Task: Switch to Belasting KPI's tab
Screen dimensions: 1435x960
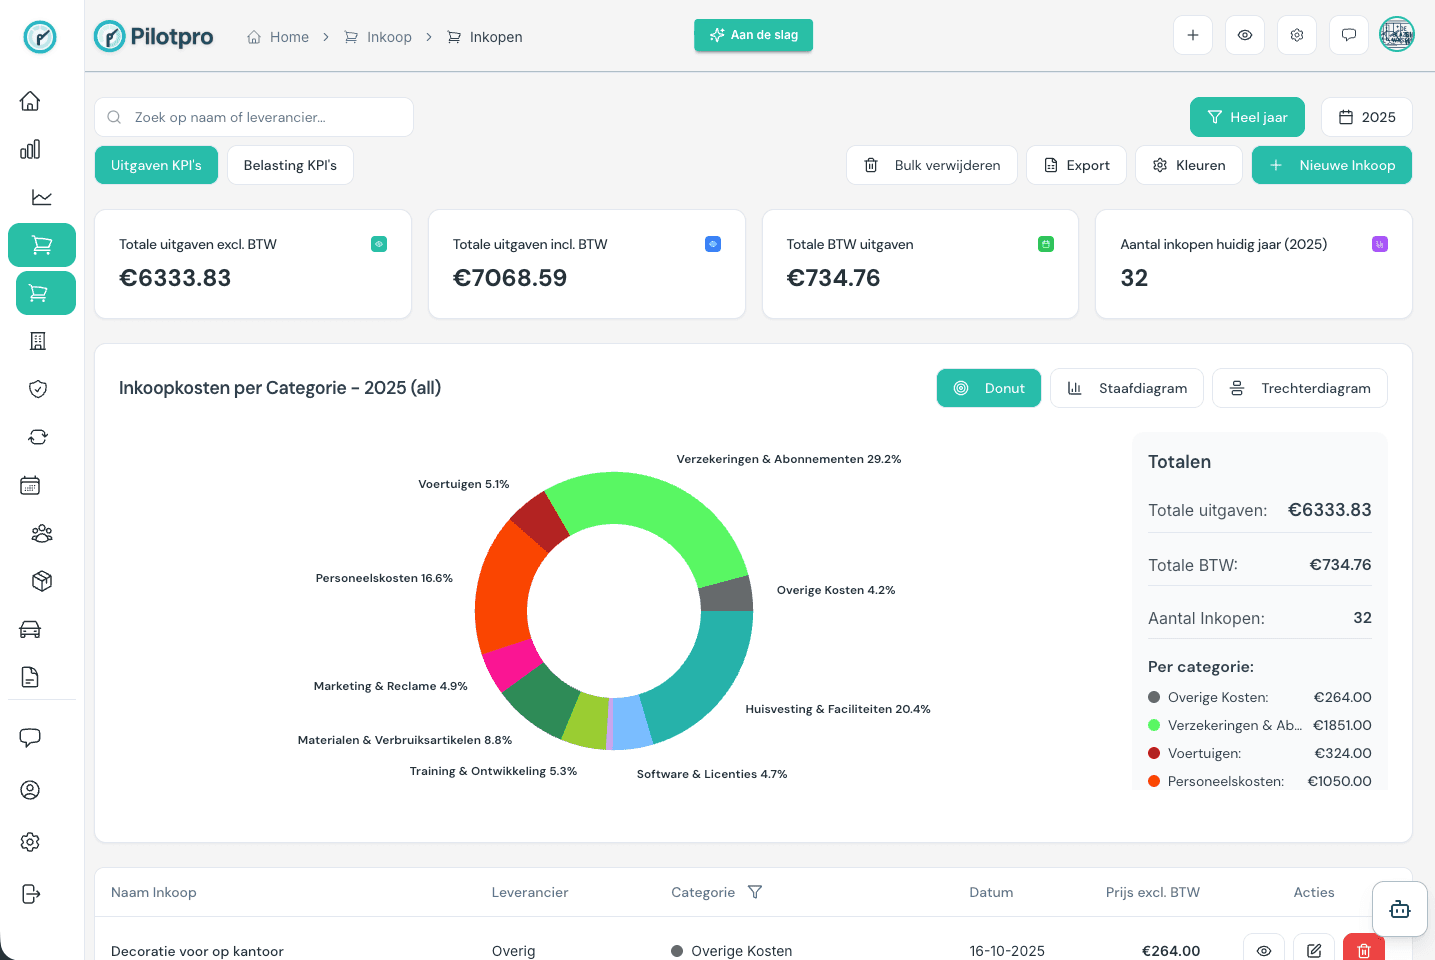Action: 290,165
